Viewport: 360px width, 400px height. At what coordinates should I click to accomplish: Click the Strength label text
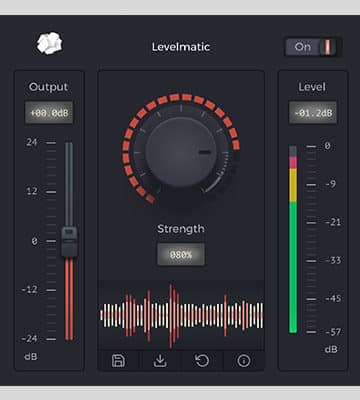(x=181, y=229)
